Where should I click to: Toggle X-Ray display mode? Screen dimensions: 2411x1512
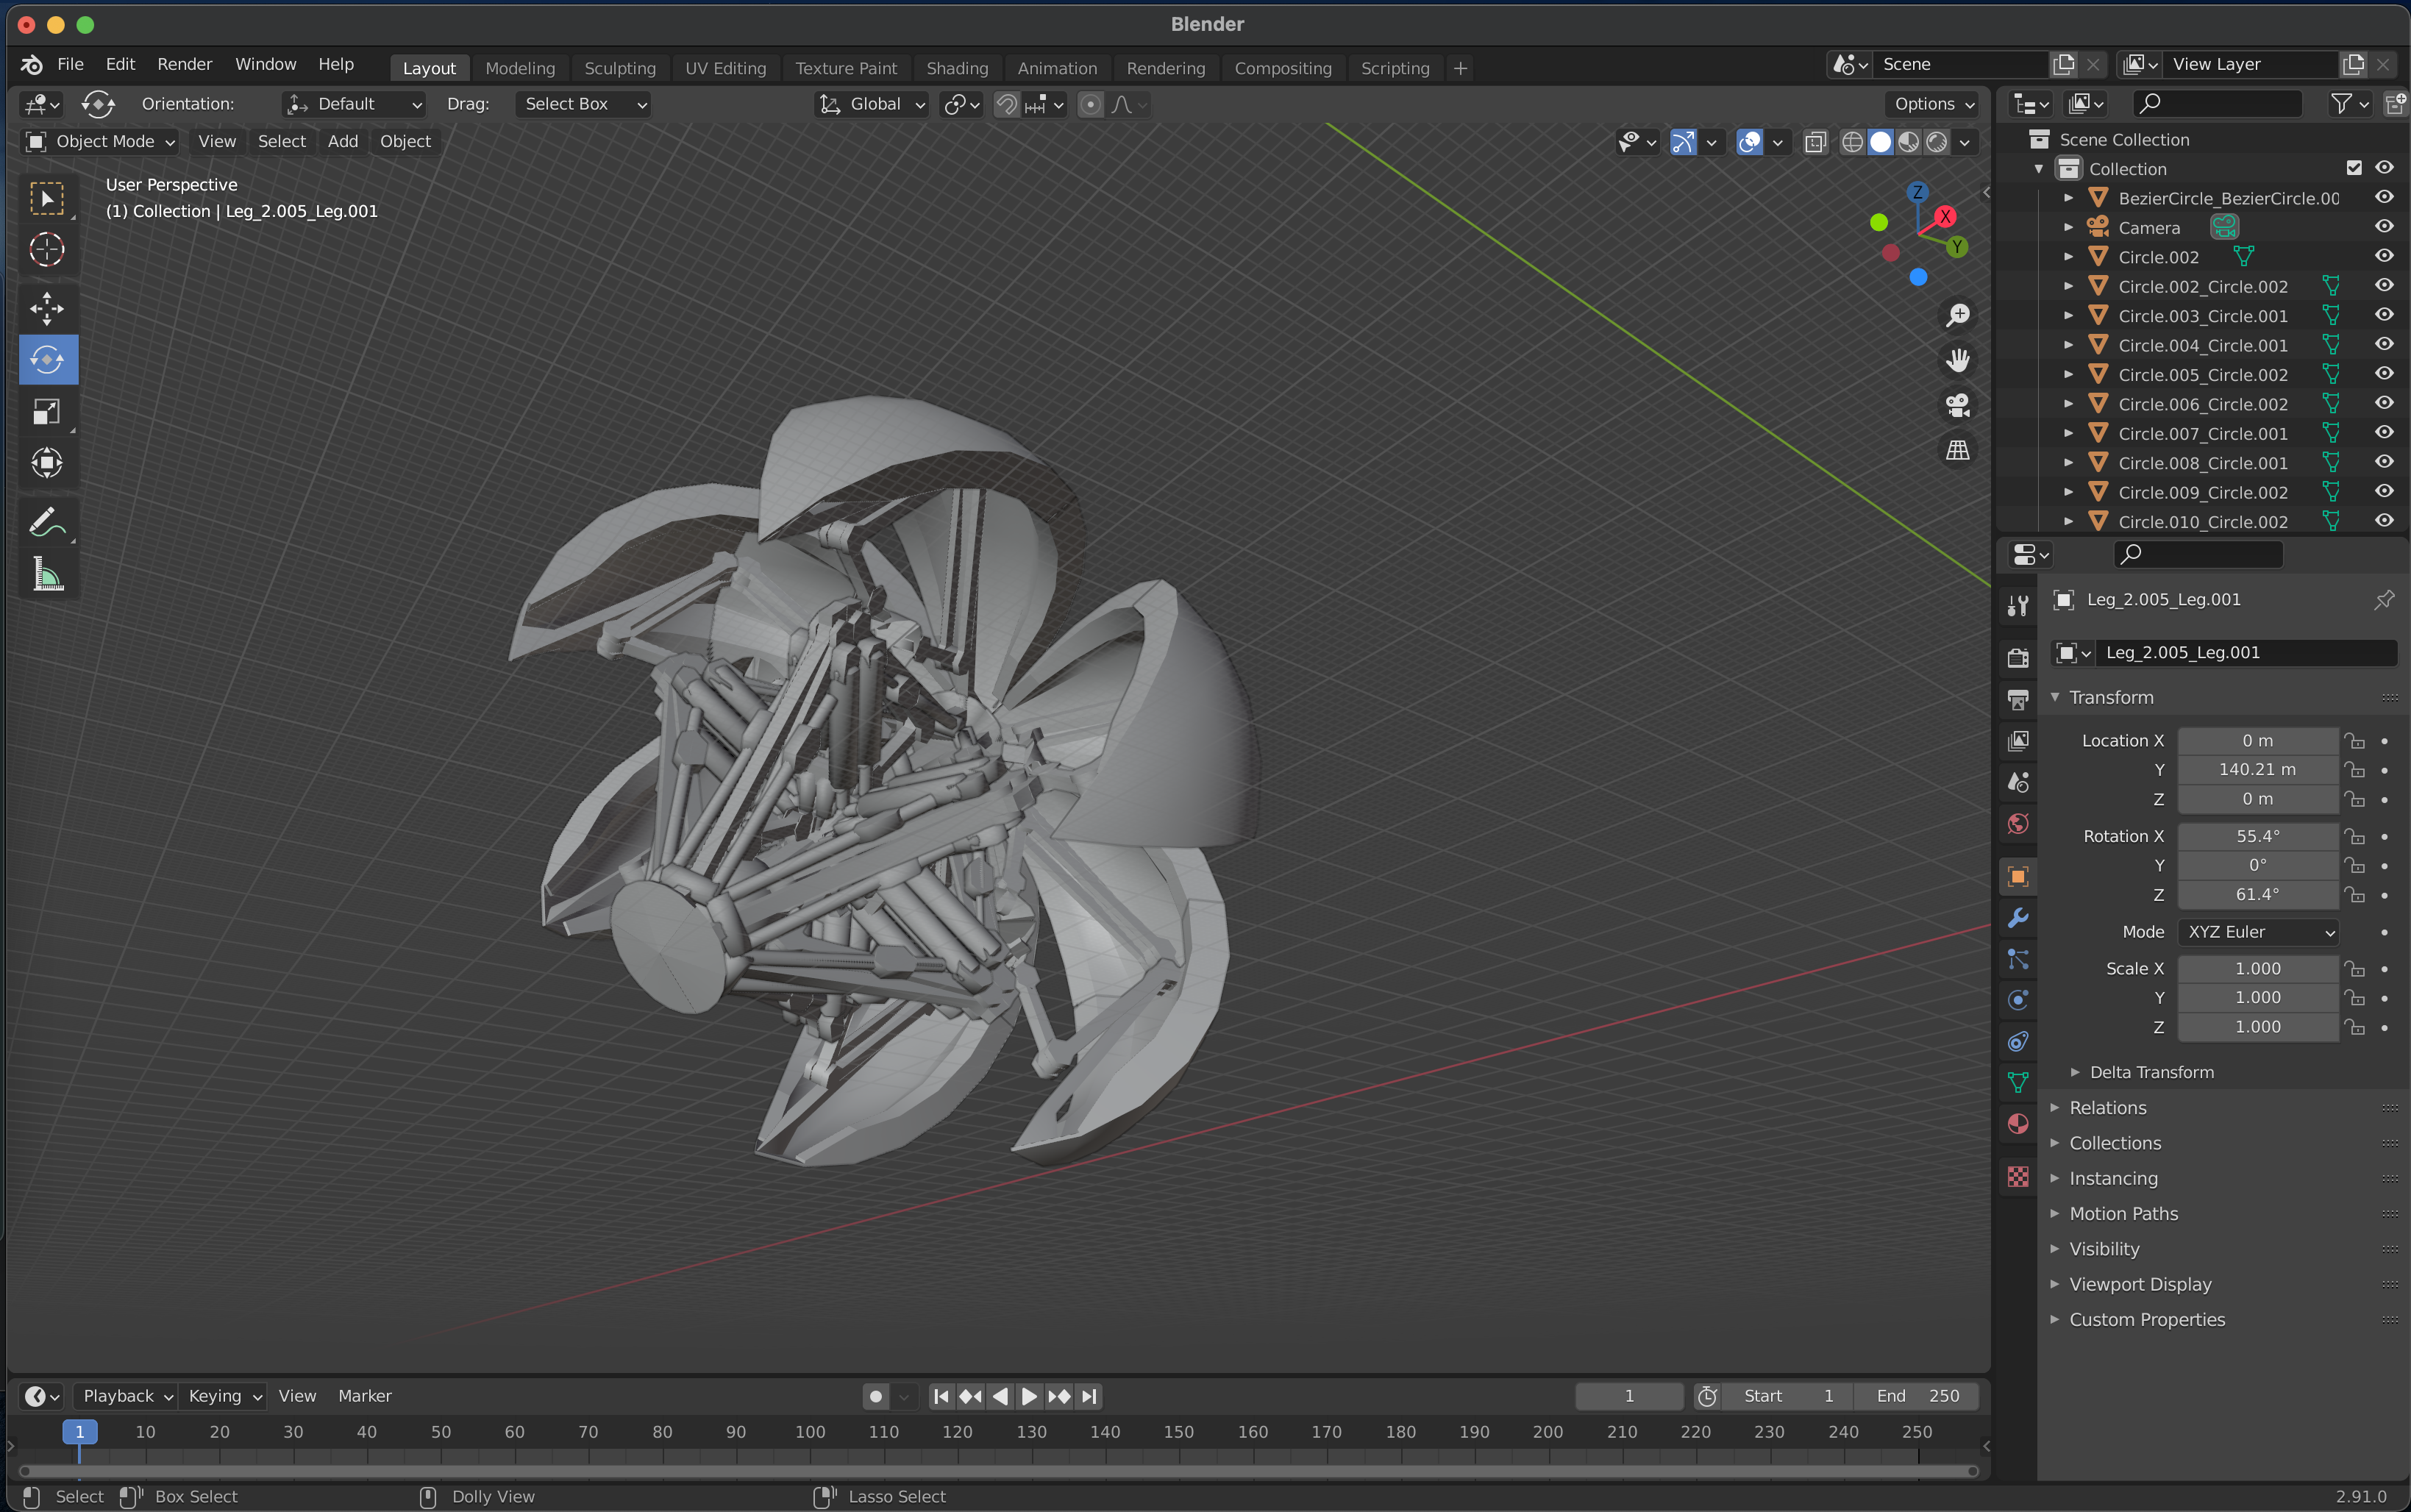pos(1815,142)
